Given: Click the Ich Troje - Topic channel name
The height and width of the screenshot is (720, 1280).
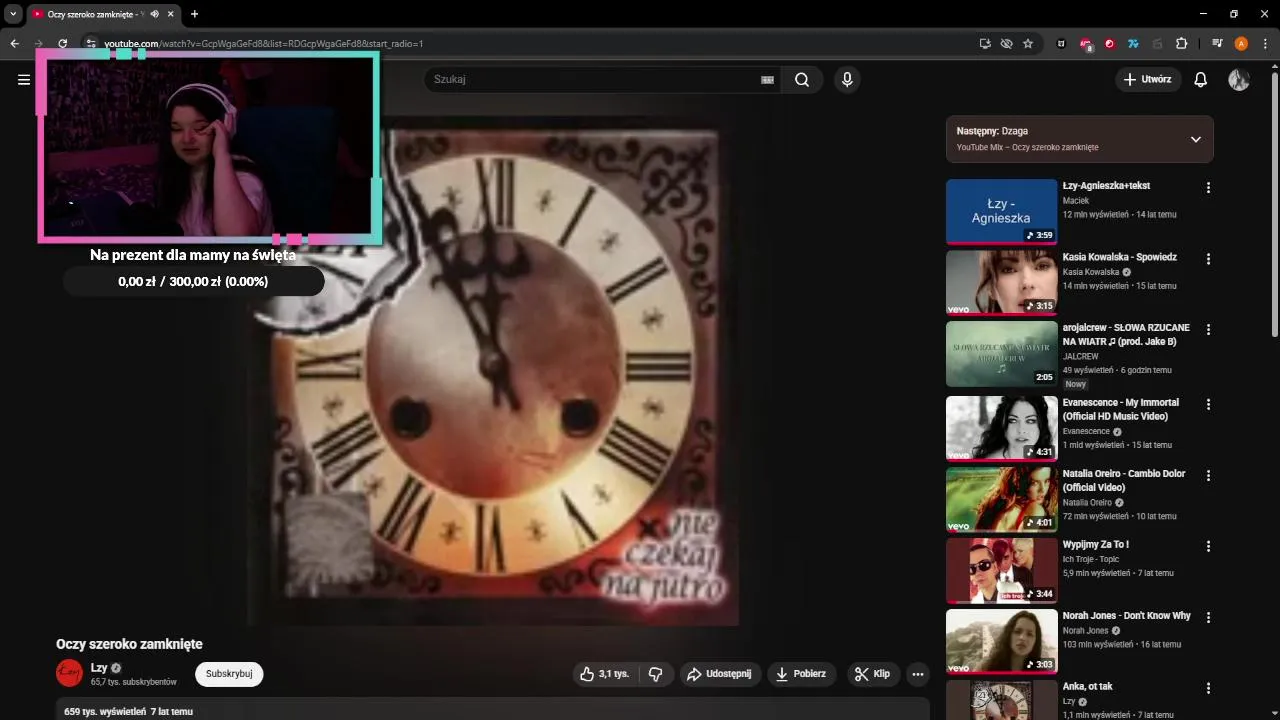Looking at the screenshot, I should pyautogui.click(x=1091, y=559).
